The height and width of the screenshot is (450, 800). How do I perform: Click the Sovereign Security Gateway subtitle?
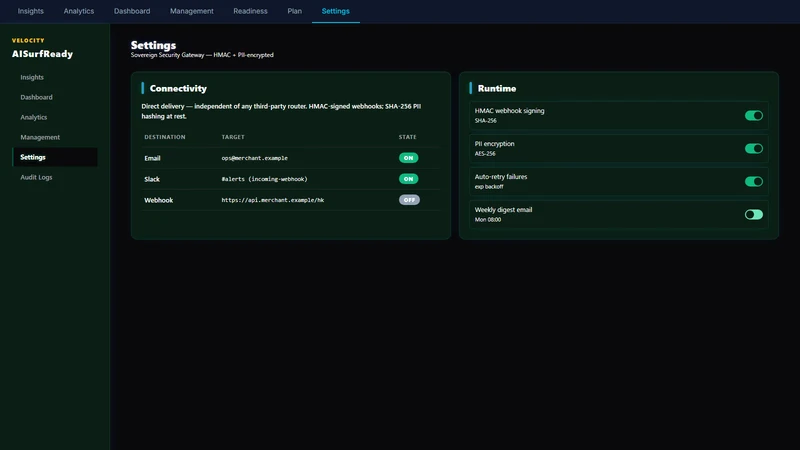click(x=202, y=55)
